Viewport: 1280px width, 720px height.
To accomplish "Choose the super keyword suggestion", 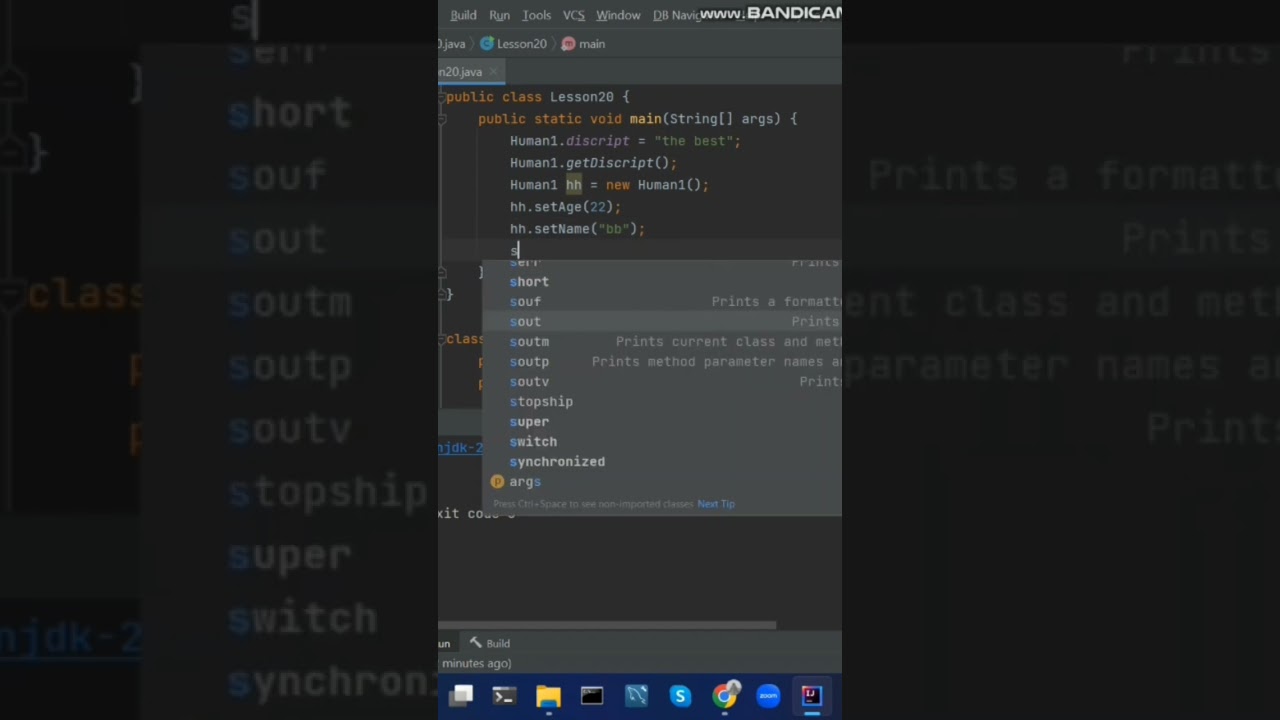I will pyautogui.click(x=661, y=421).
